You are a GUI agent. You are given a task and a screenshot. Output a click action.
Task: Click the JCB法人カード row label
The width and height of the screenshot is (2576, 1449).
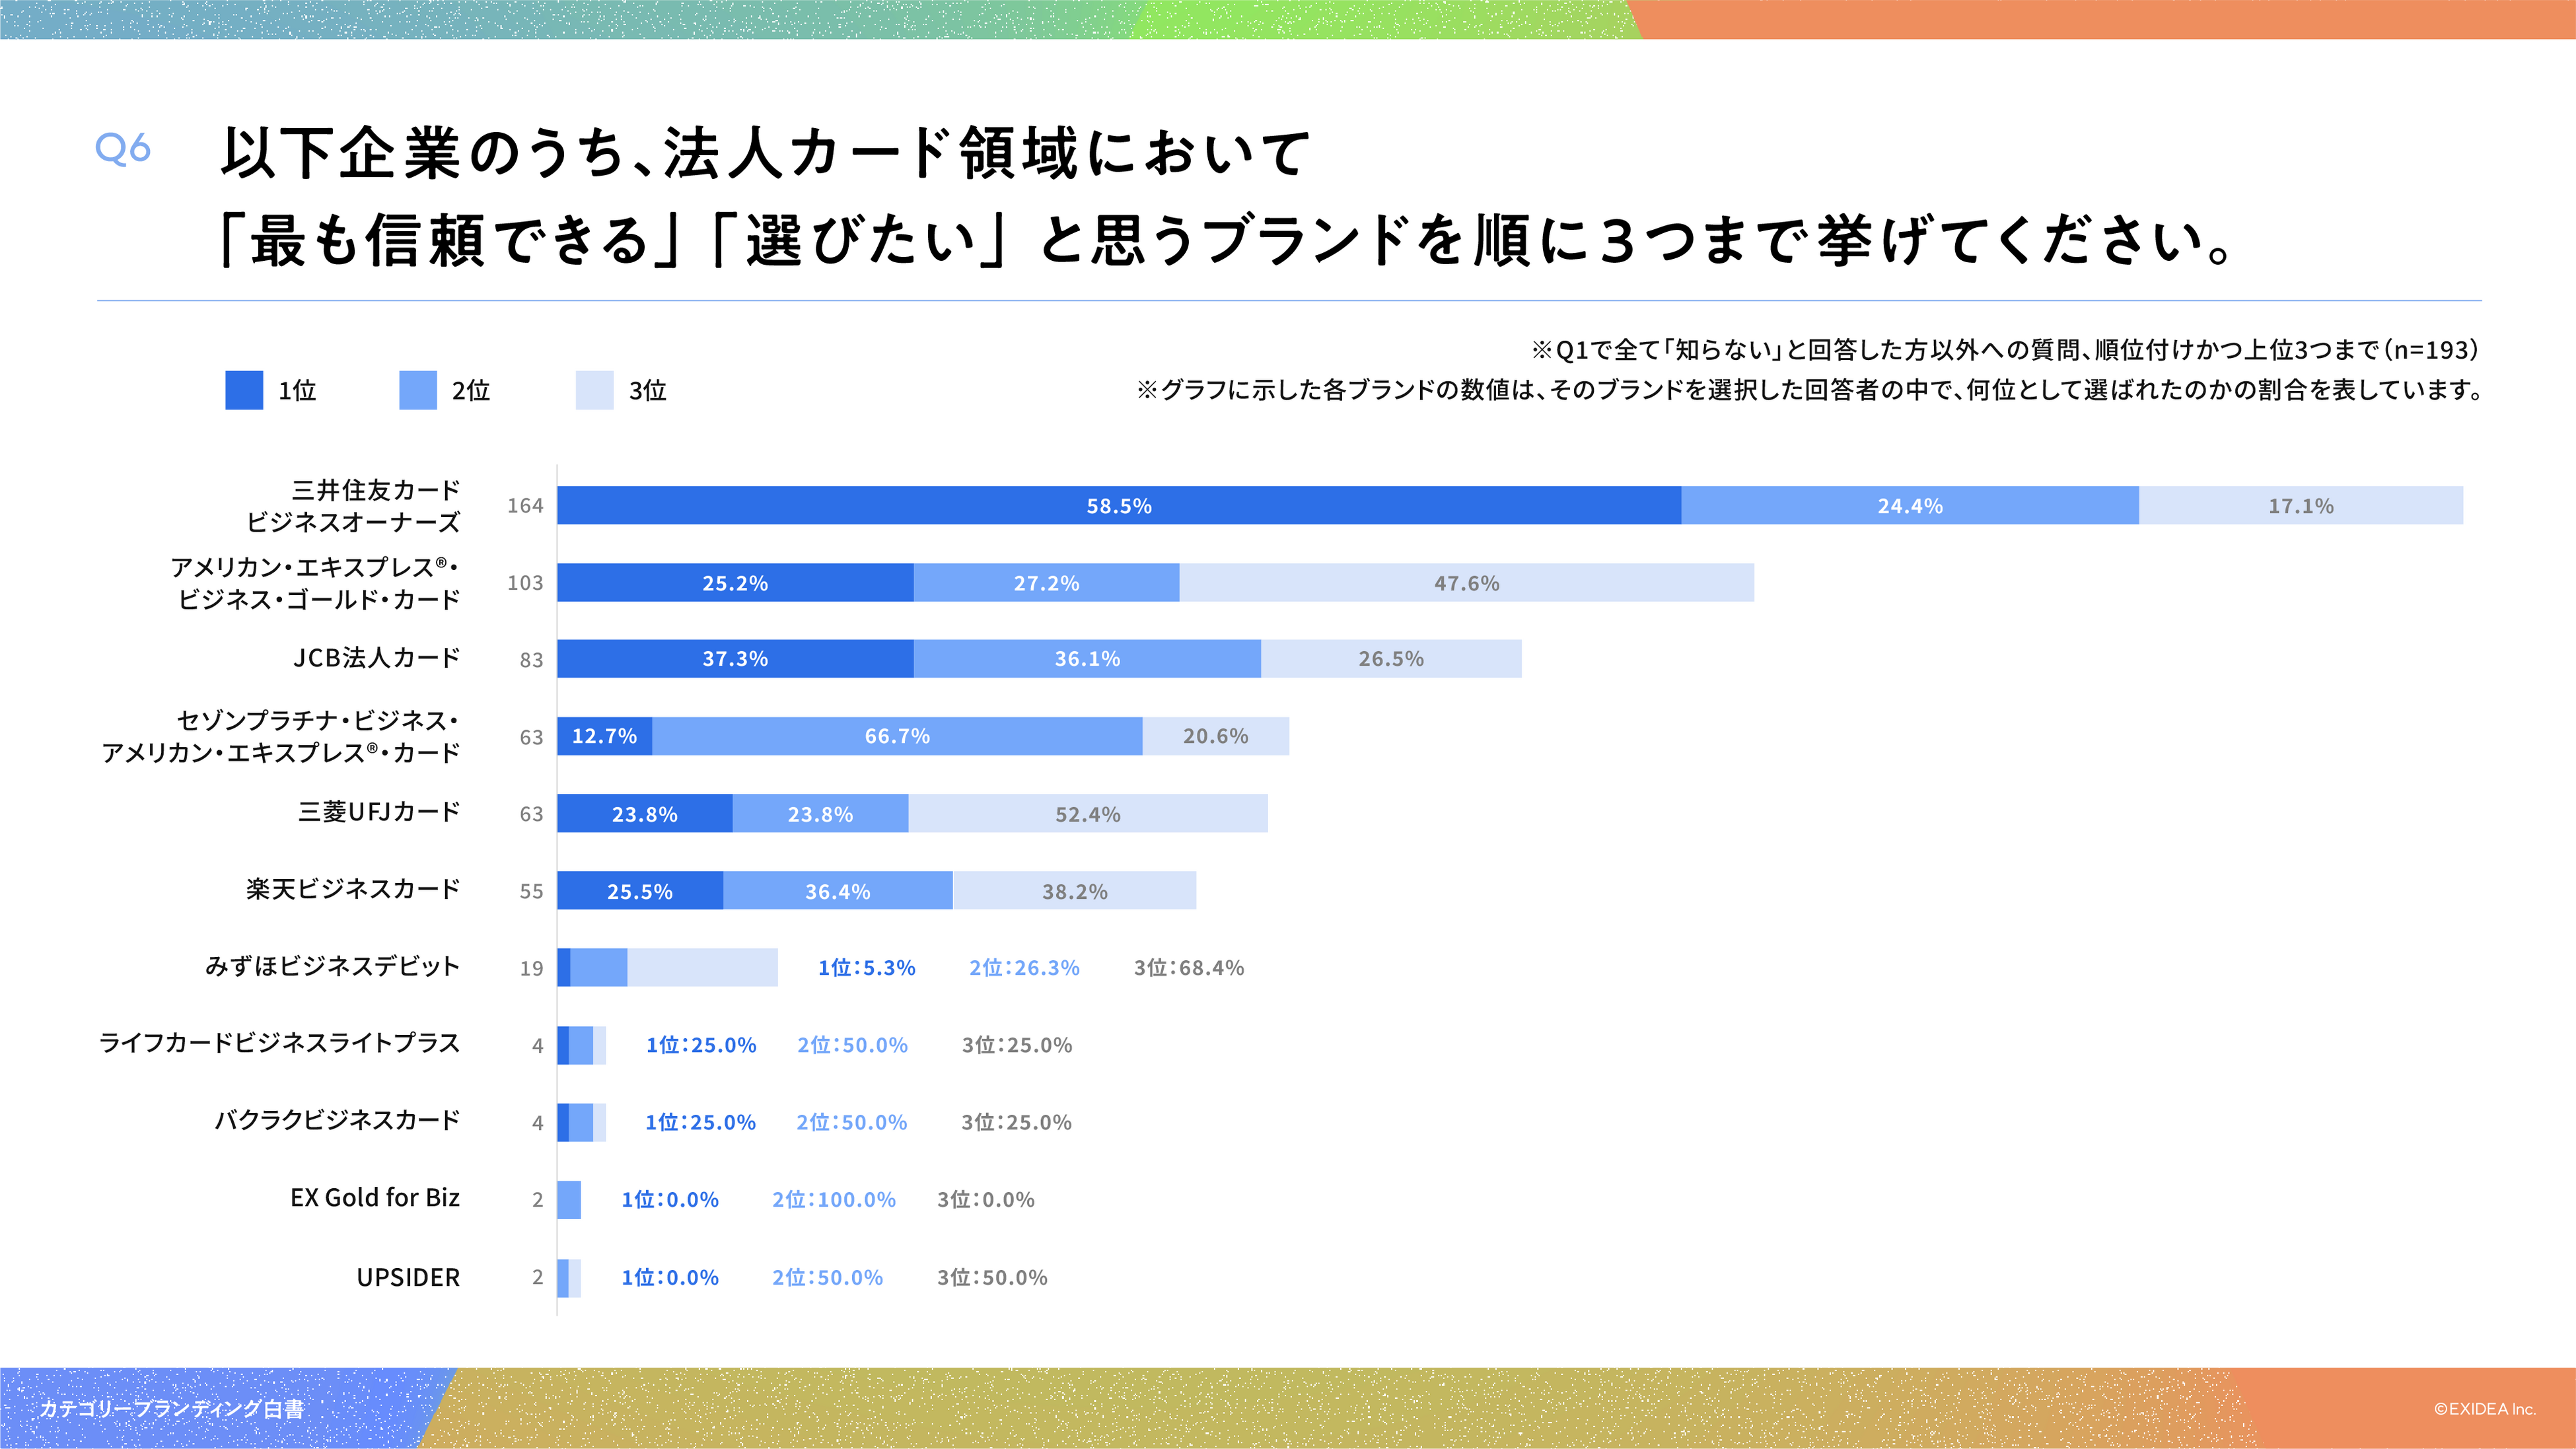click(376, 658)
